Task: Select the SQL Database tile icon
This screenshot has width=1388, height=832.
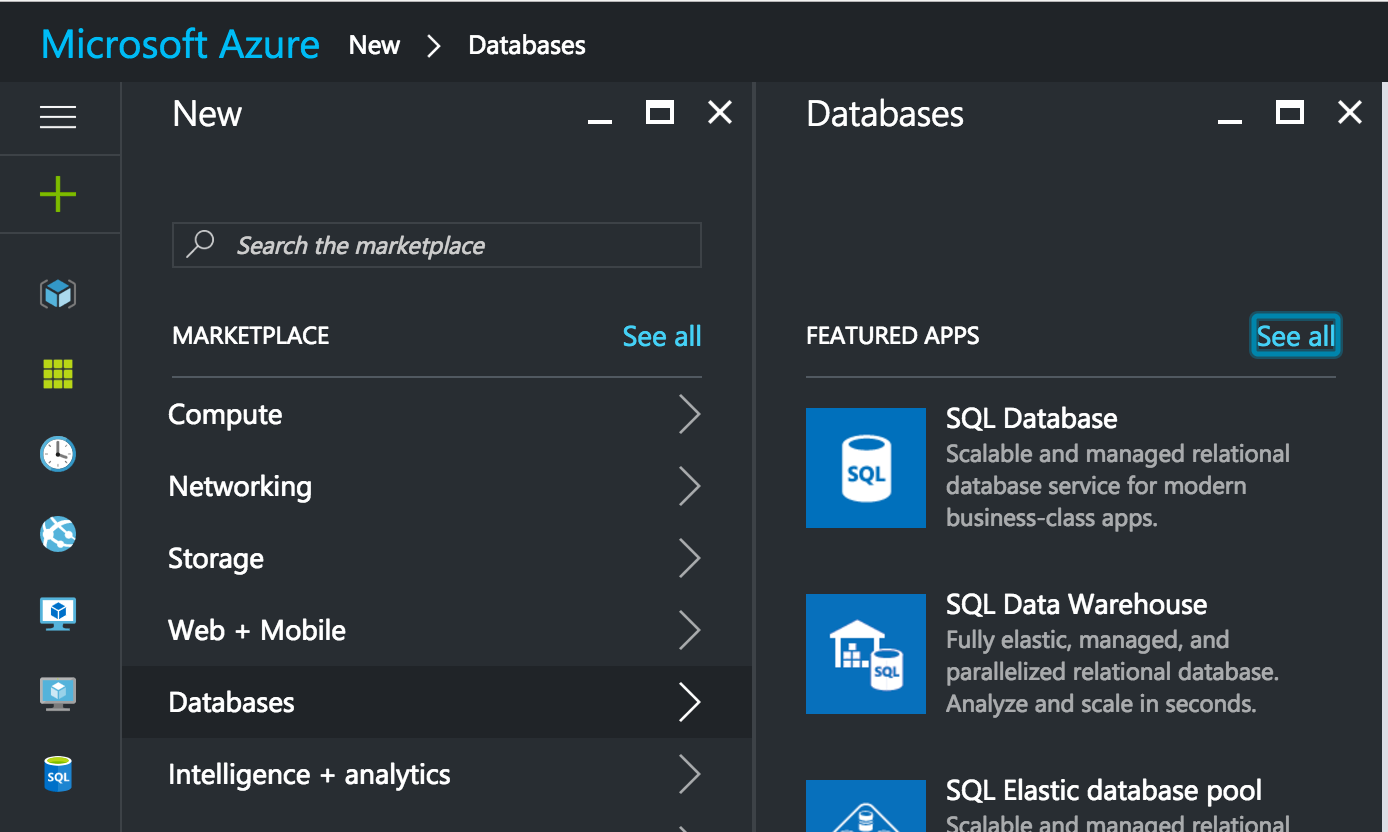Action: (866, 468)
